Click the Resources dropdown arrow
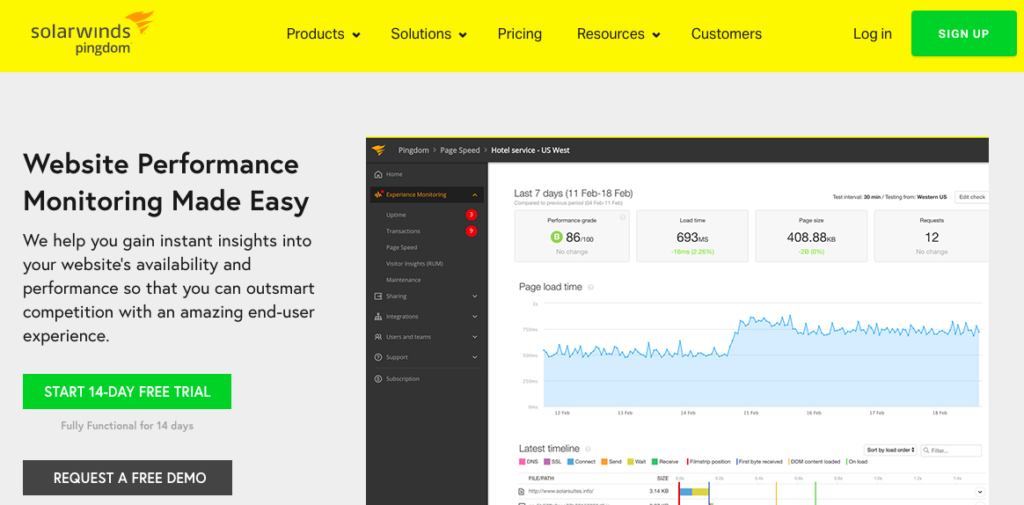 [656, 35]
